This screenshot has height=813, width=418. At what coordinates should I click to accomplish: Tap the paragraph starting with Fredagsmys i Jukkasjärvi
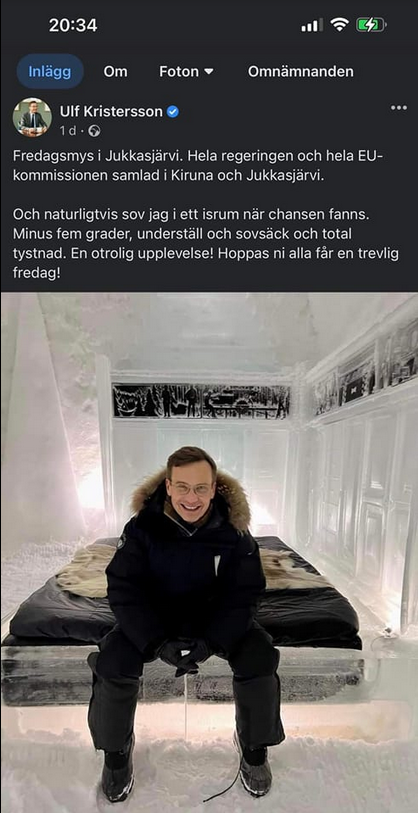point(191,166)
